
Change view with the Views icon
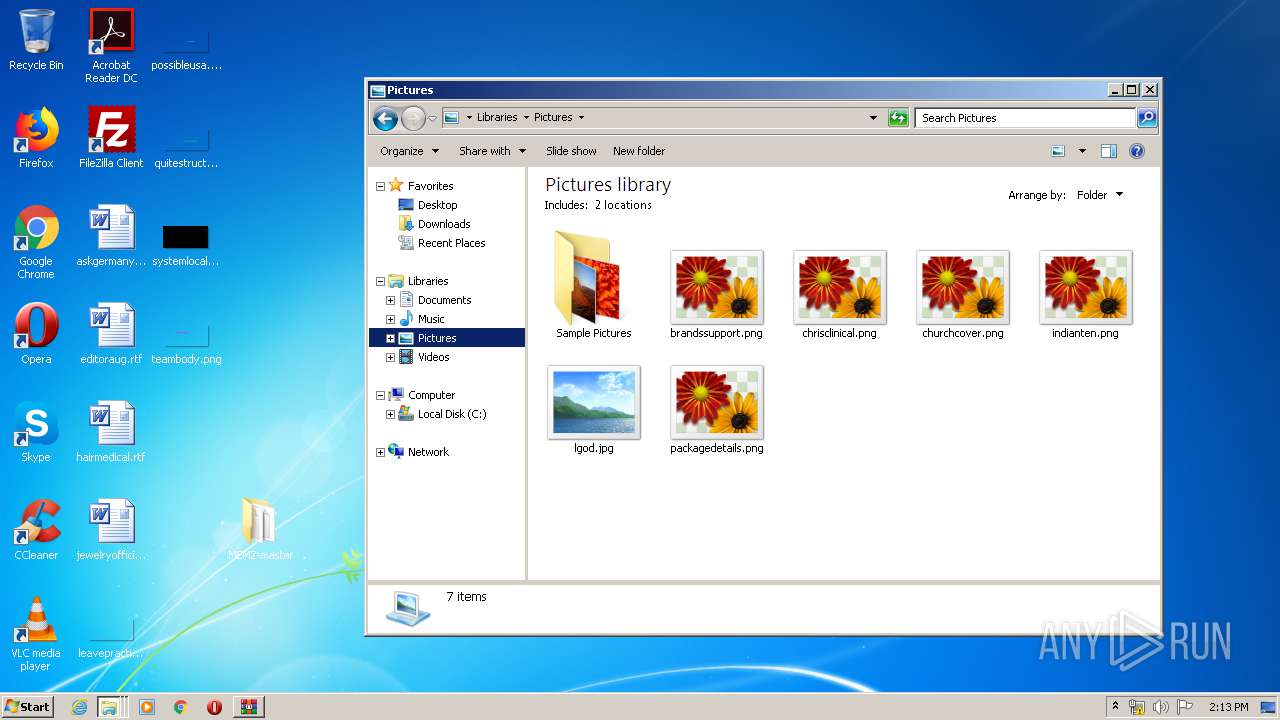click(x=1058, y=151)
